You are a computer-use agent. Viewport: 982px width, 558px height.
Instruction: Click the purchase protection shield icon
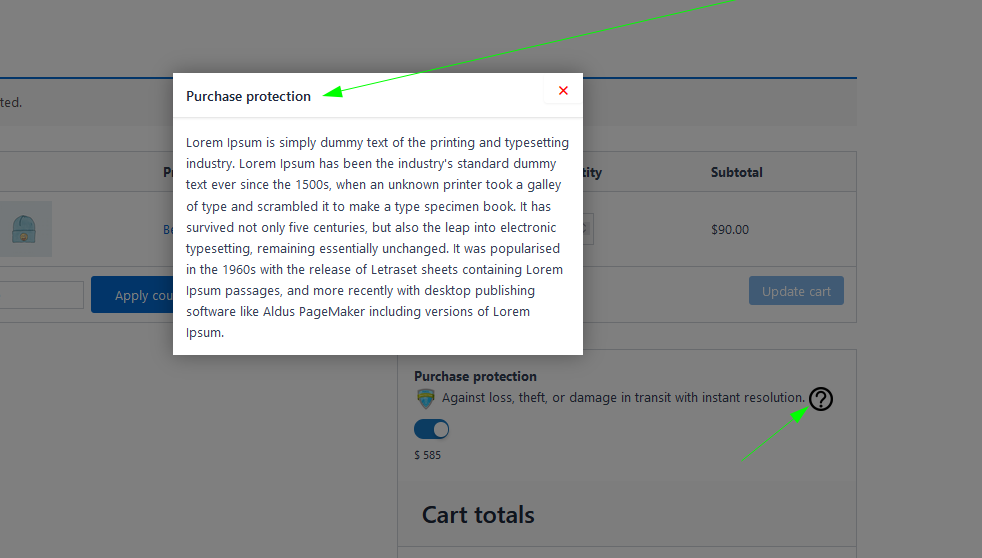point(425,399)
